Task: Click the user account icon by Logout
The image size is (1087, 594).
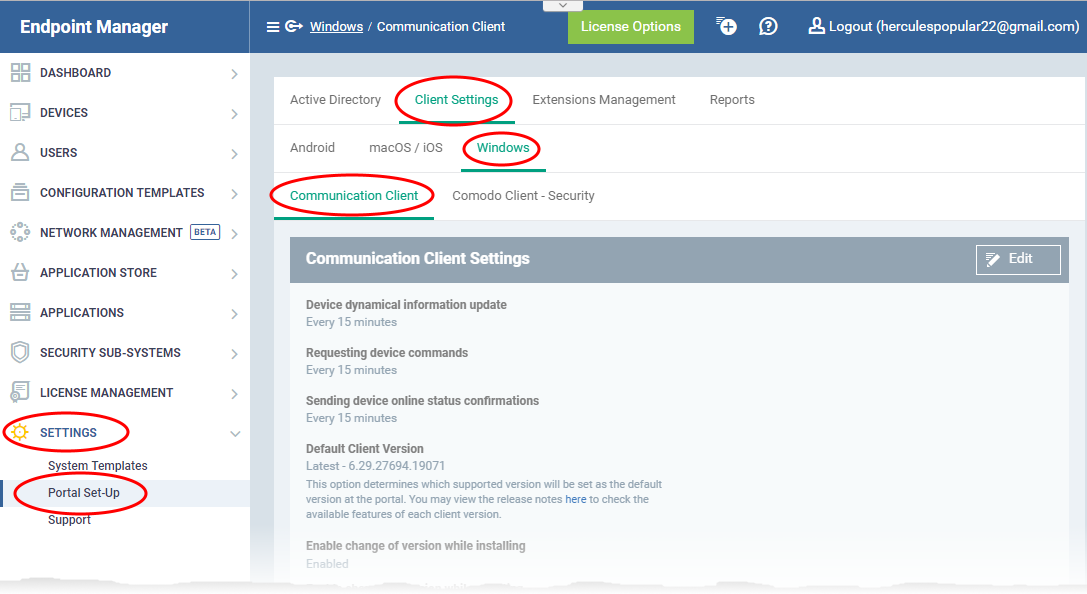Action: [x=817, y=26]
